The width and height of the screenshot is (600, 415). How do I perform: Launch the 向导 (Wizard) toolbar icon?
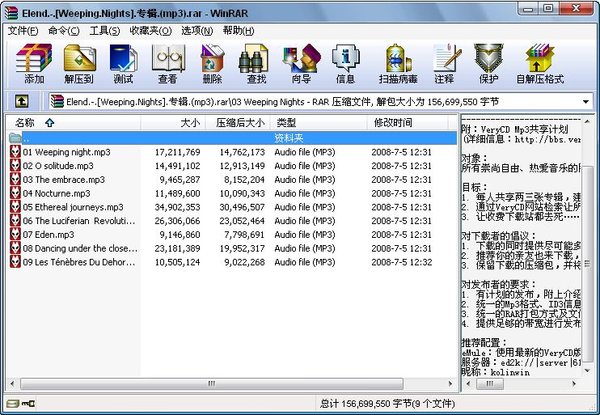point(302,58)
